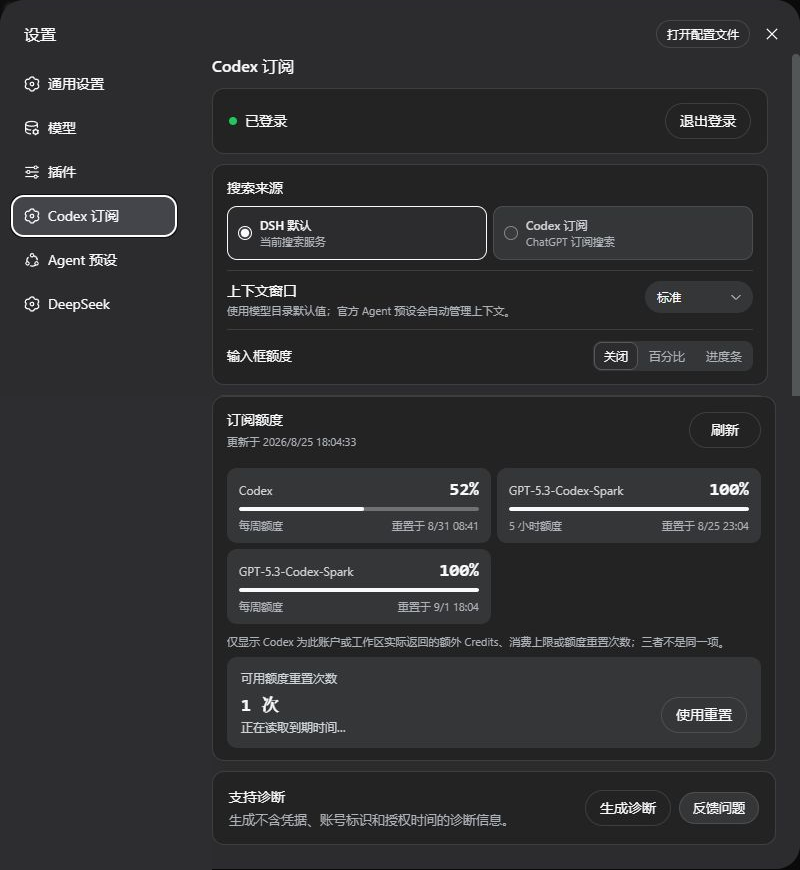800x870 pixels.
Task: Click 打开配置文件 button
Action: pyautogui.click(x=703, y=34)
